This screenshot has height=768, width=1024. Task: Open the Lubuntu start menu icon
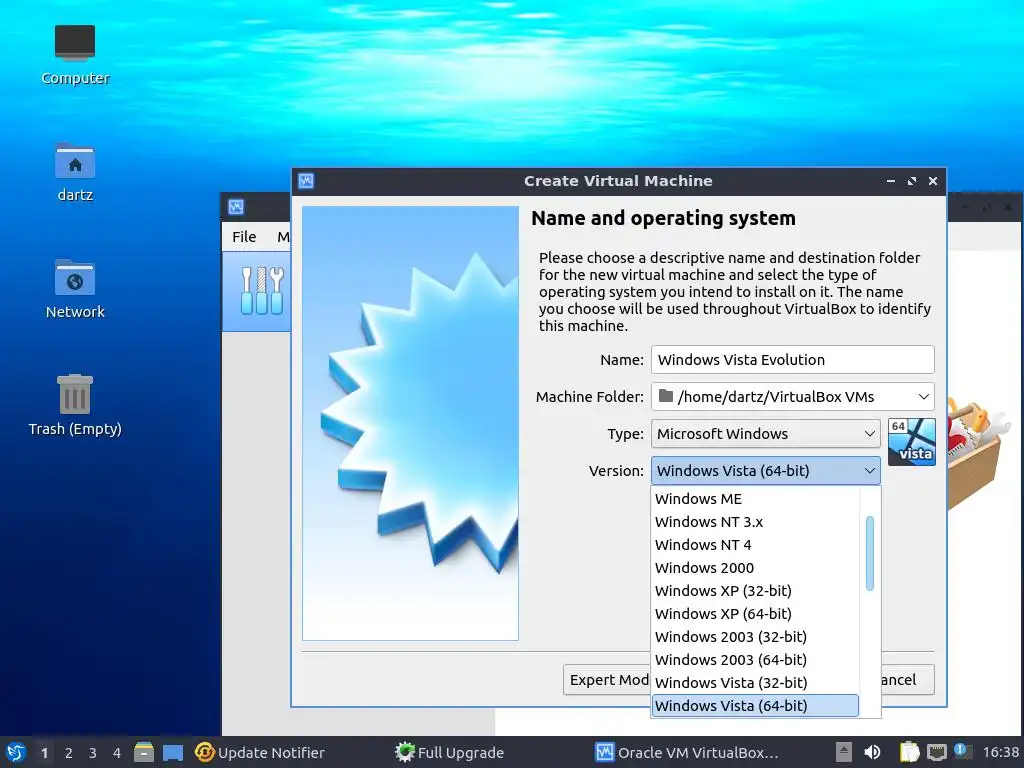click(x=16, y=752)
